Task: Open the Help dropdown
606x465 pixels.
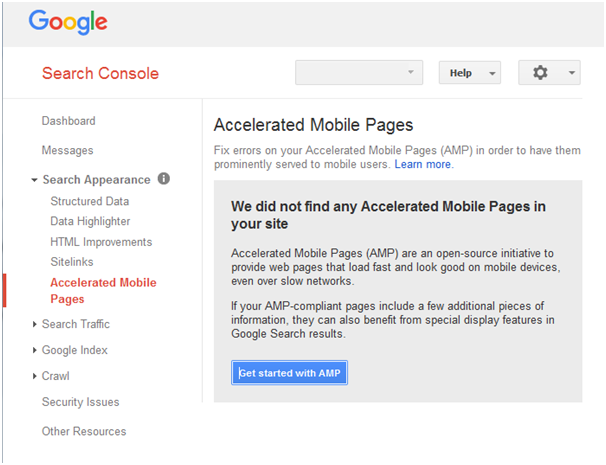Action: click(470, 73)
